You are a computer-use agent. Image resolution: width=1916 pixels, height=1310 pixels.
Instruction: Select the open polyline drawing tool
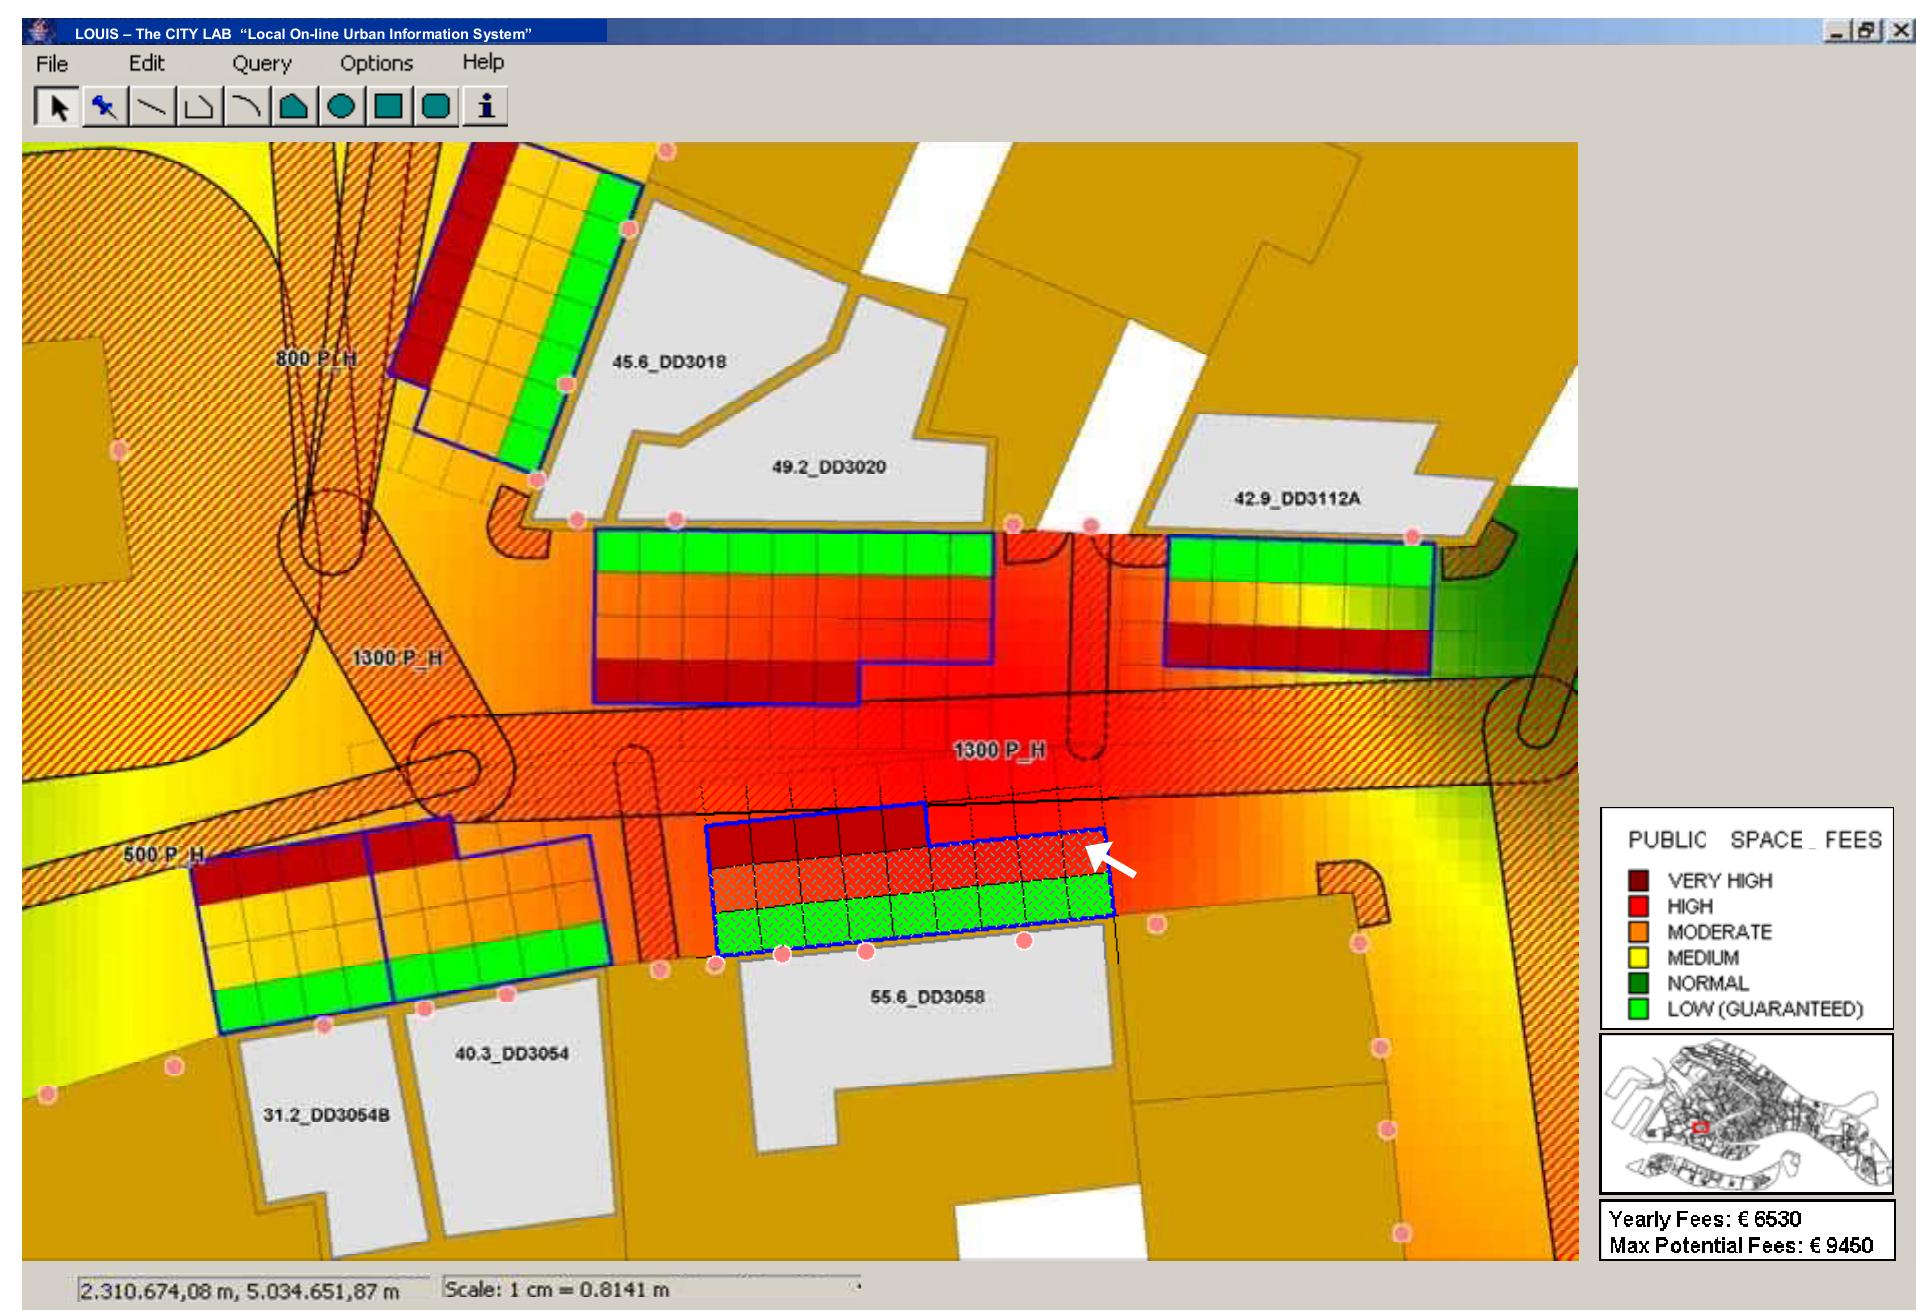tap(199, 106)
